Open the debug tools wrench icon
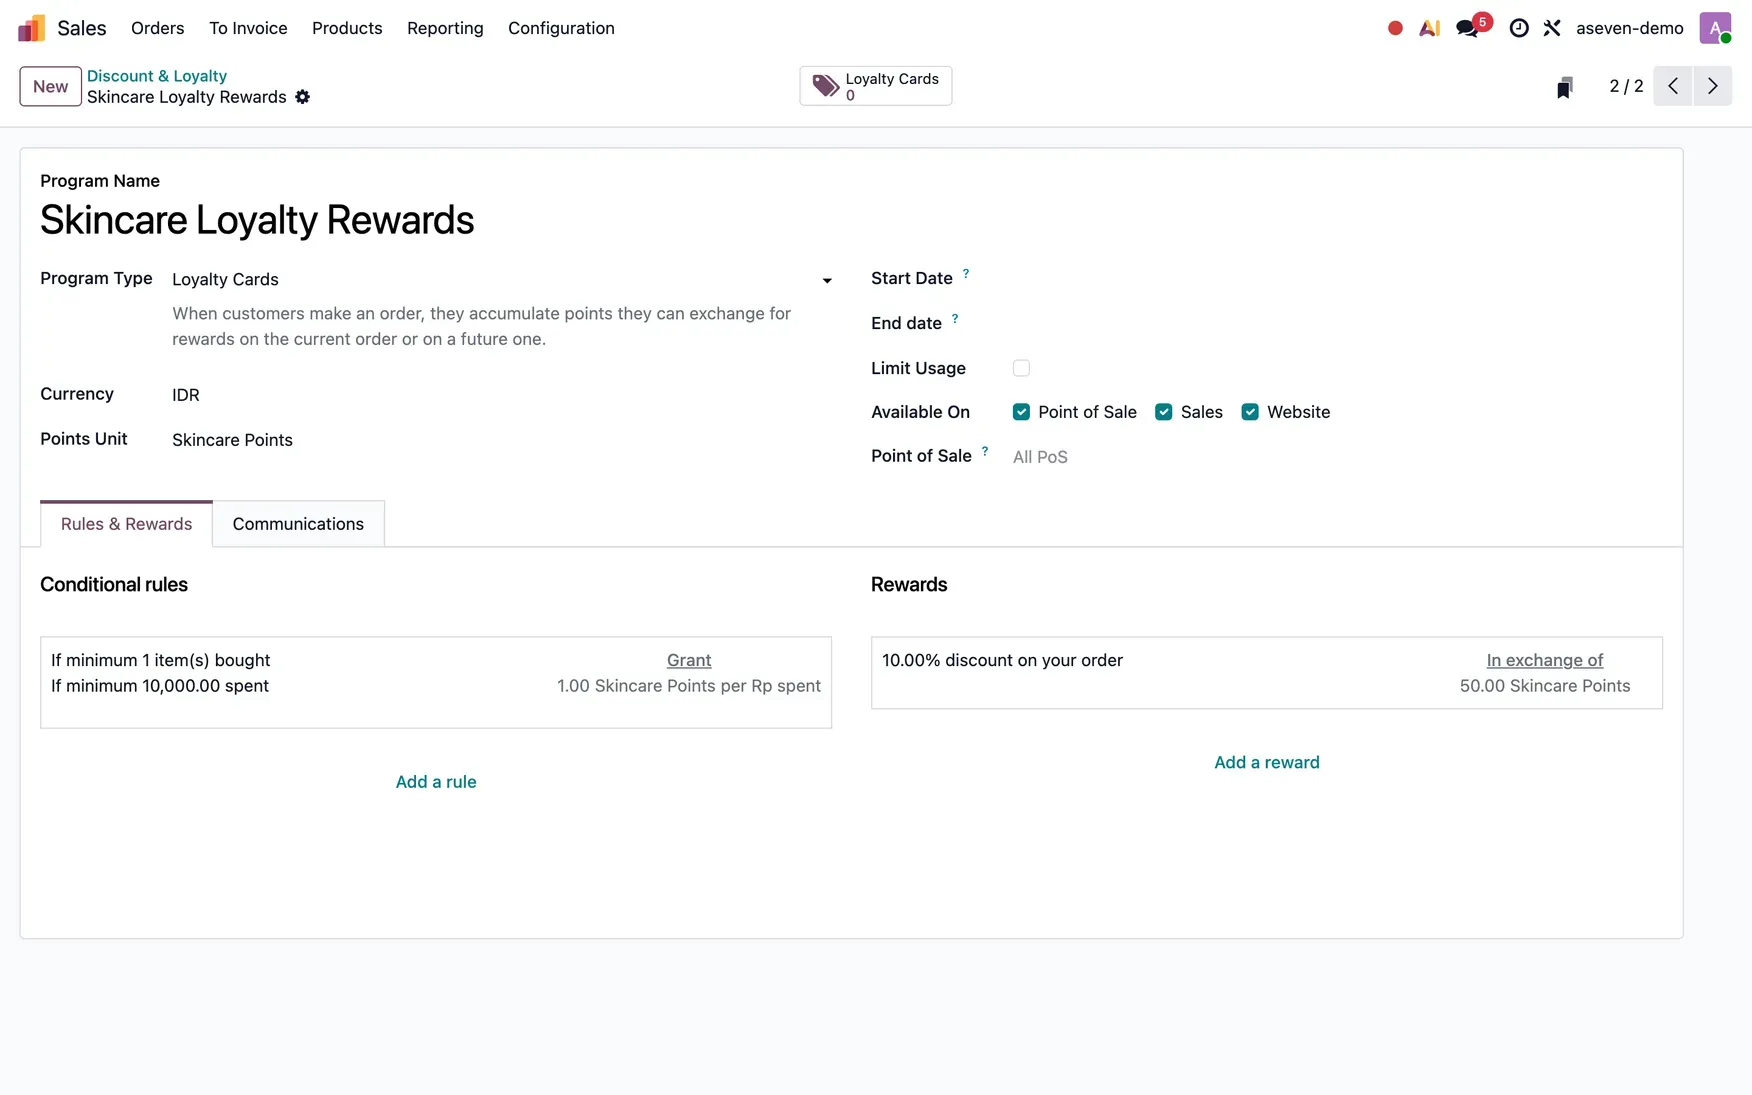1752x1095 pixels. pos(1552,28)
